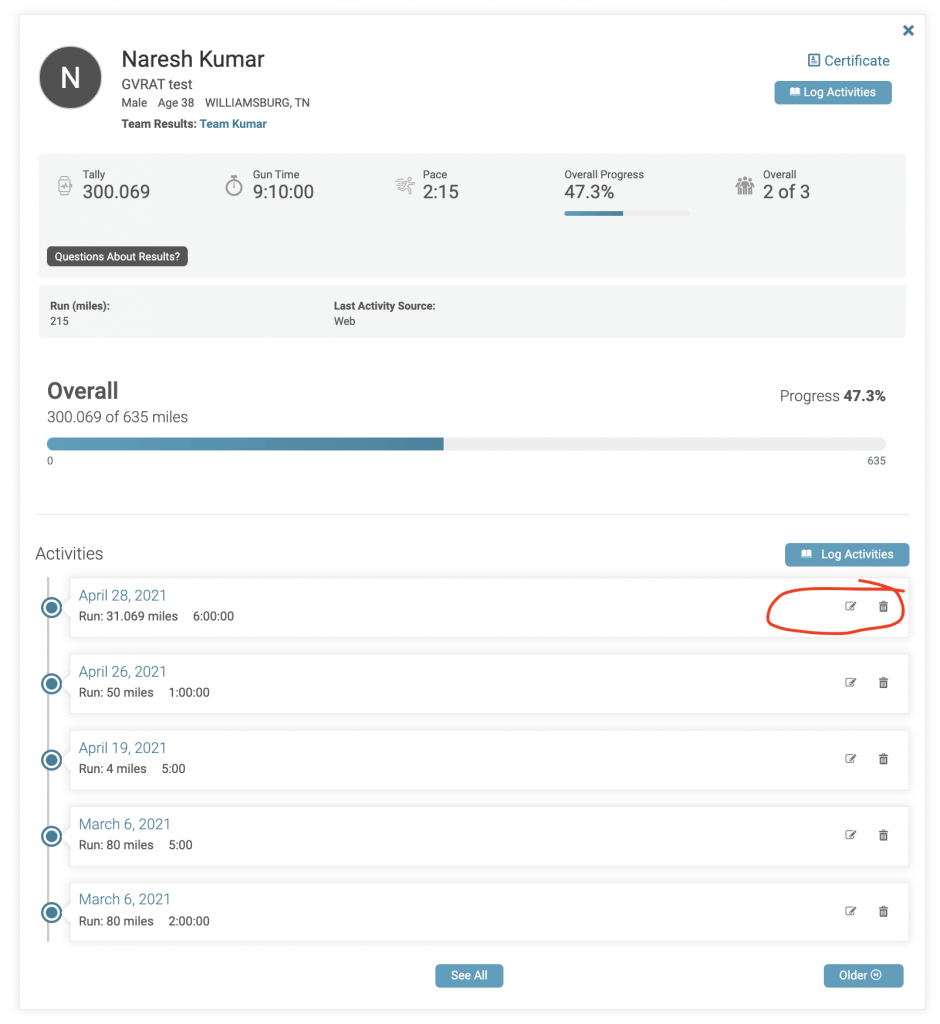
Task: Click the Overall 635-mile progress bar
Action: coord(466,444)
